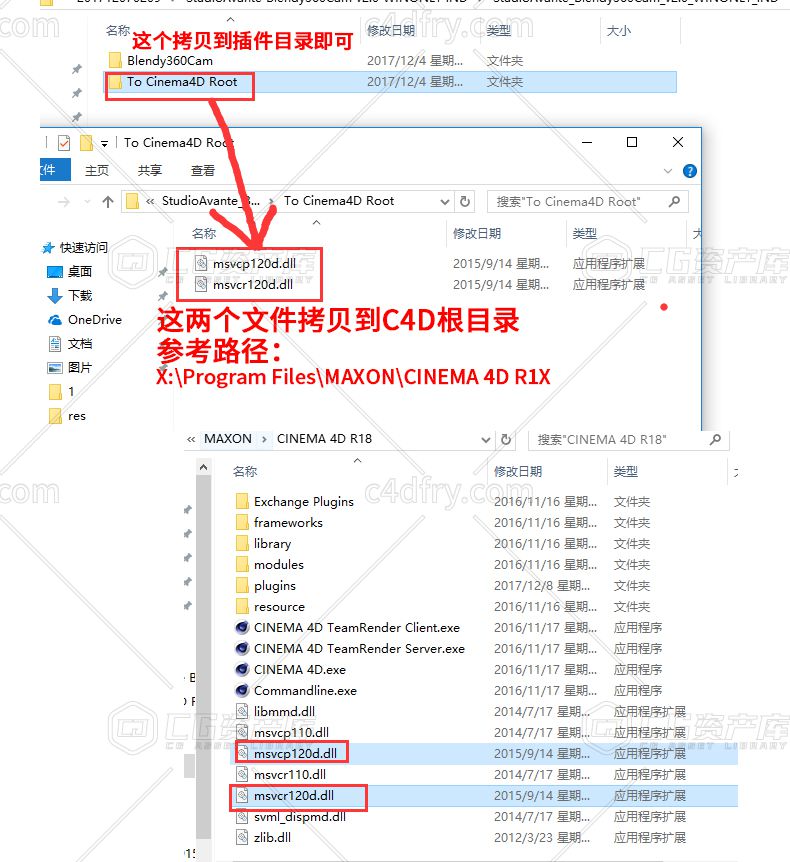Open 图片 in the navigation pane
The width and height of the screenshot is (790, 862).
point(70,368)
